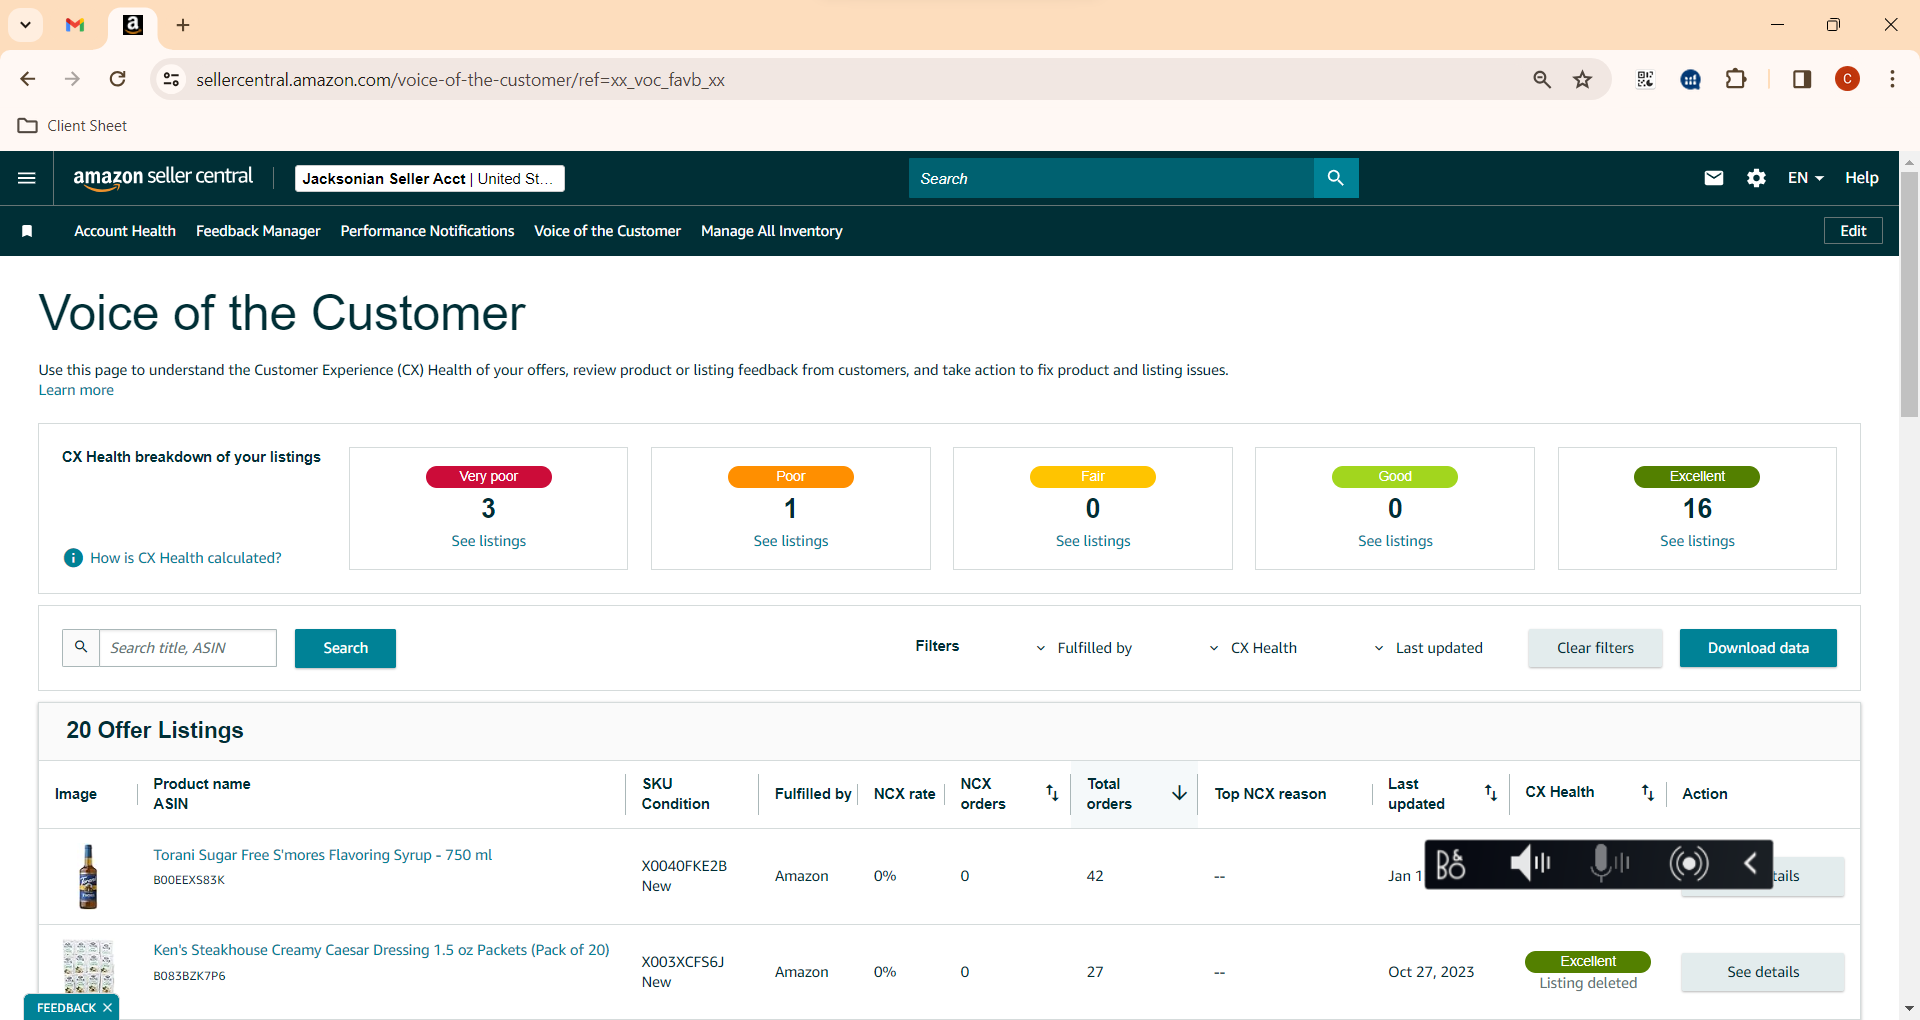The width and height of the screenshot is (1920, 1020).
Task: Open the Client Sheet bookmark folder
Action: [x=73, y=126]
